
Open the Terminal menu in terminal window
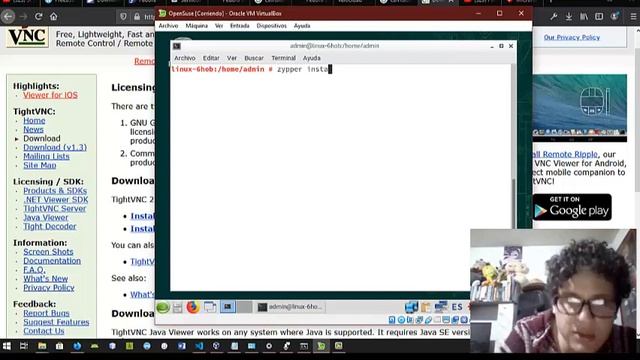[x=283, y=58]
